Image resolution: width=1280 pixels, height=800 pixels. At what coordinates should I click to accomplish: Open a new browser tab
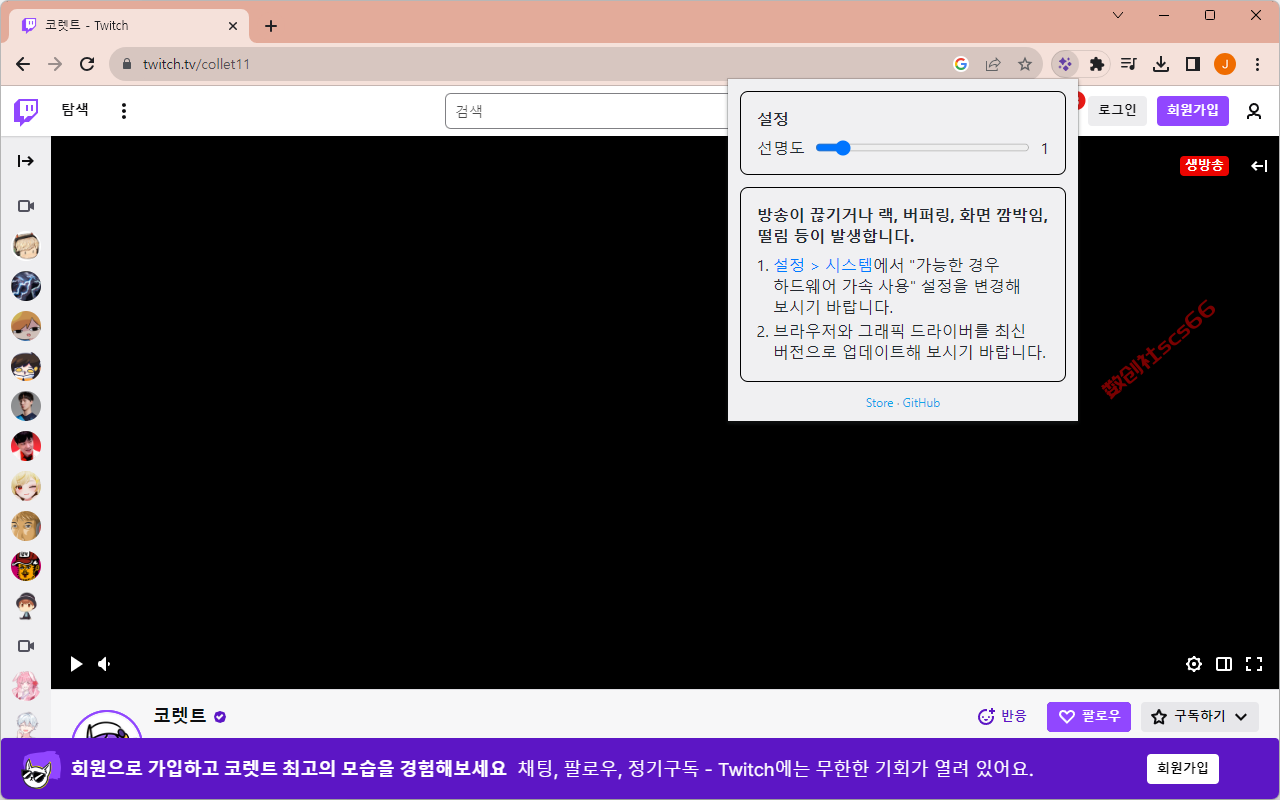pyautogui.click(x=271, y=26)
